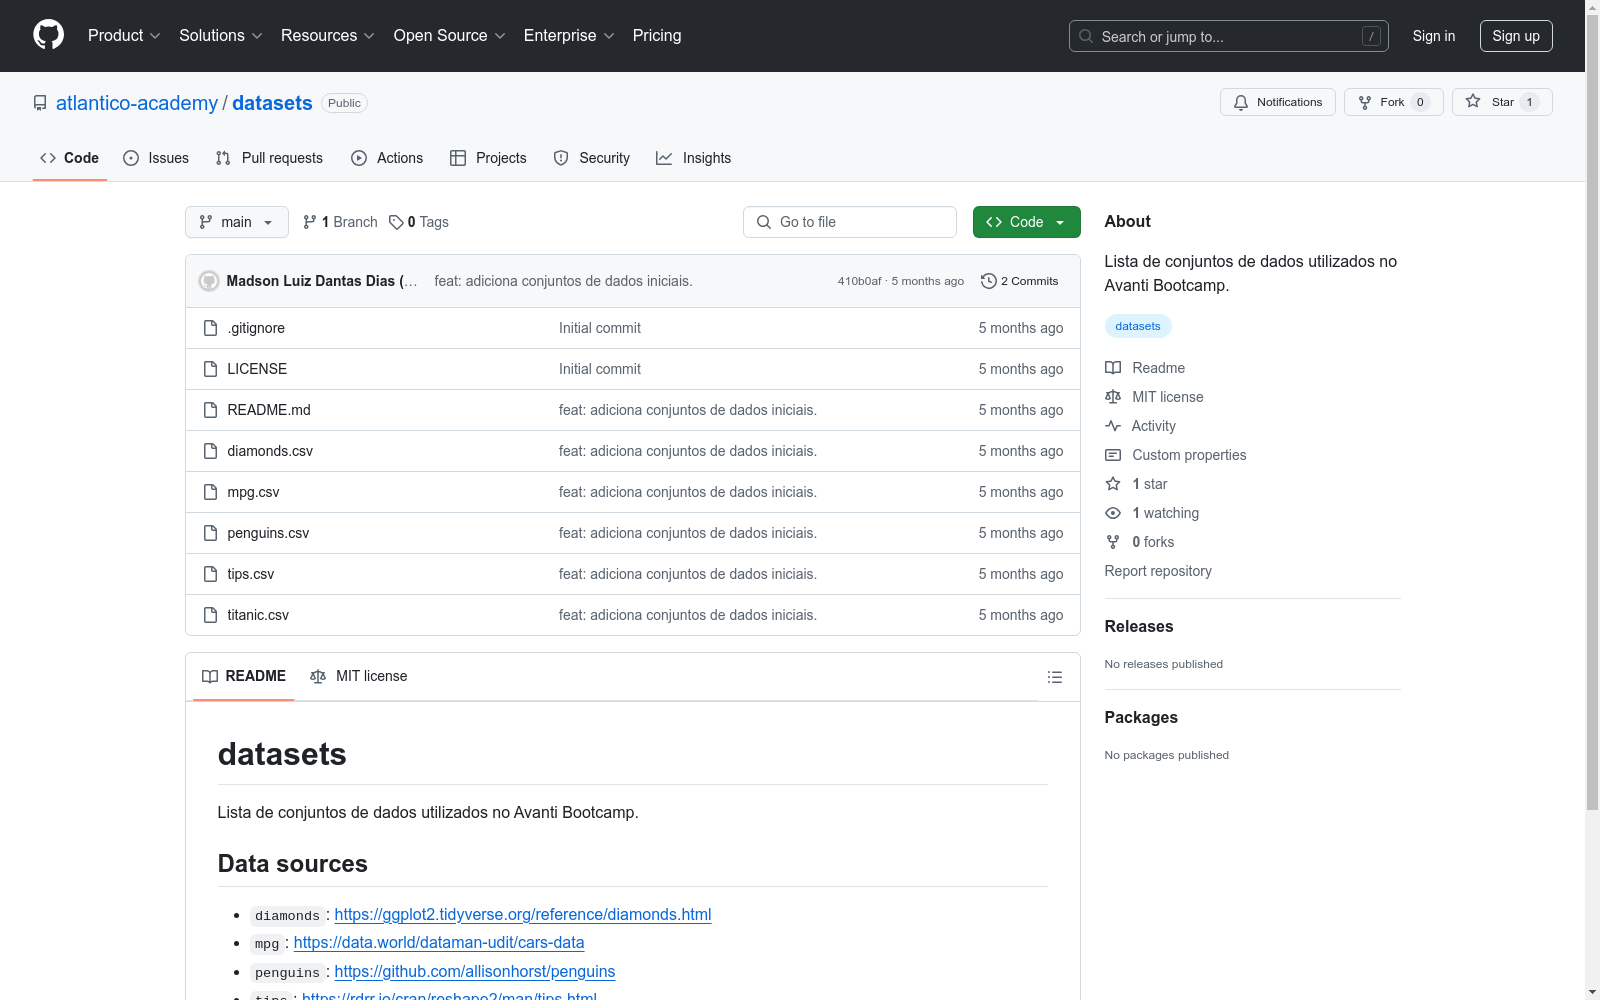The image size is (1600, 1000).
Task: Open the allisonhorst penguins GitHub link
Action: click(475, 971)
